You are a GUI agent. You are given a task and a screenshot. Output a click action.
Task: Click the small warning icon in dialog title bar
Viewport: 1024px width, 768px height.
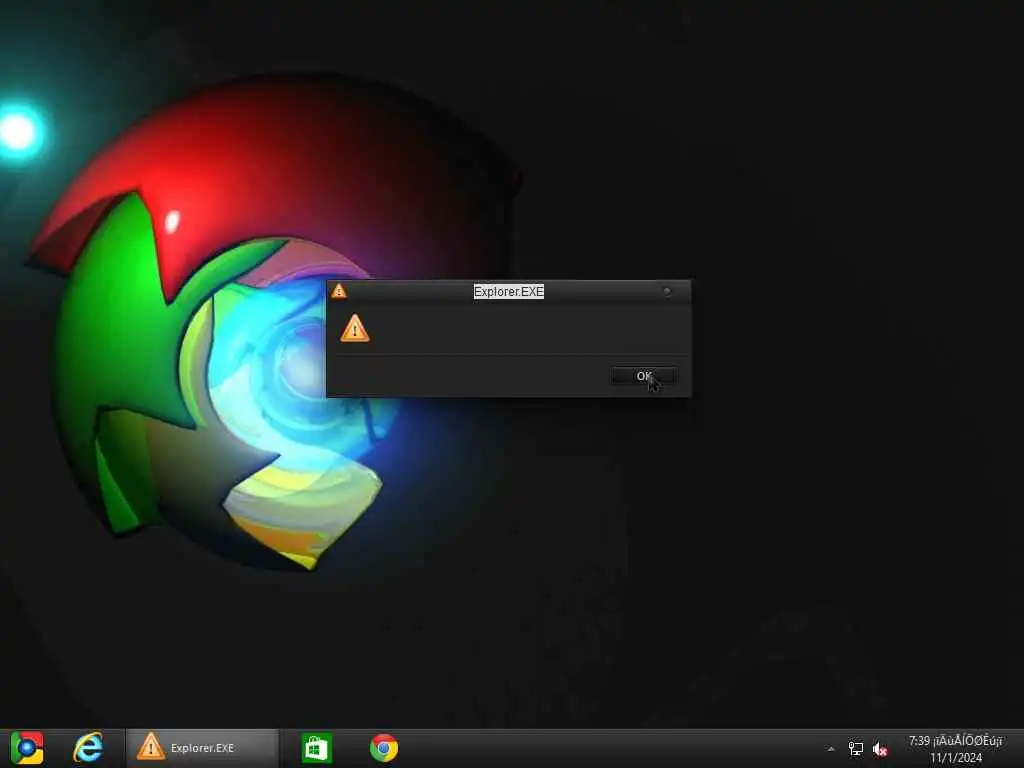tap(338, 291)
